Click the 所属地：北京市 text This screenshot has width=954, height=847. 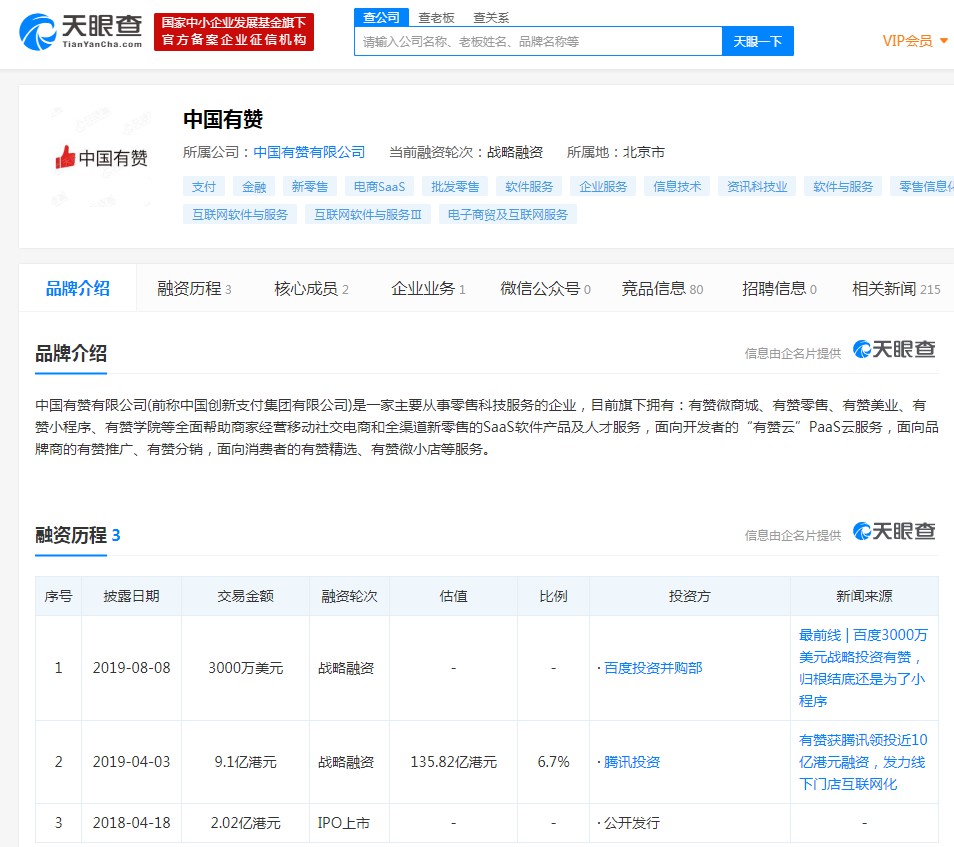point(616,152)
